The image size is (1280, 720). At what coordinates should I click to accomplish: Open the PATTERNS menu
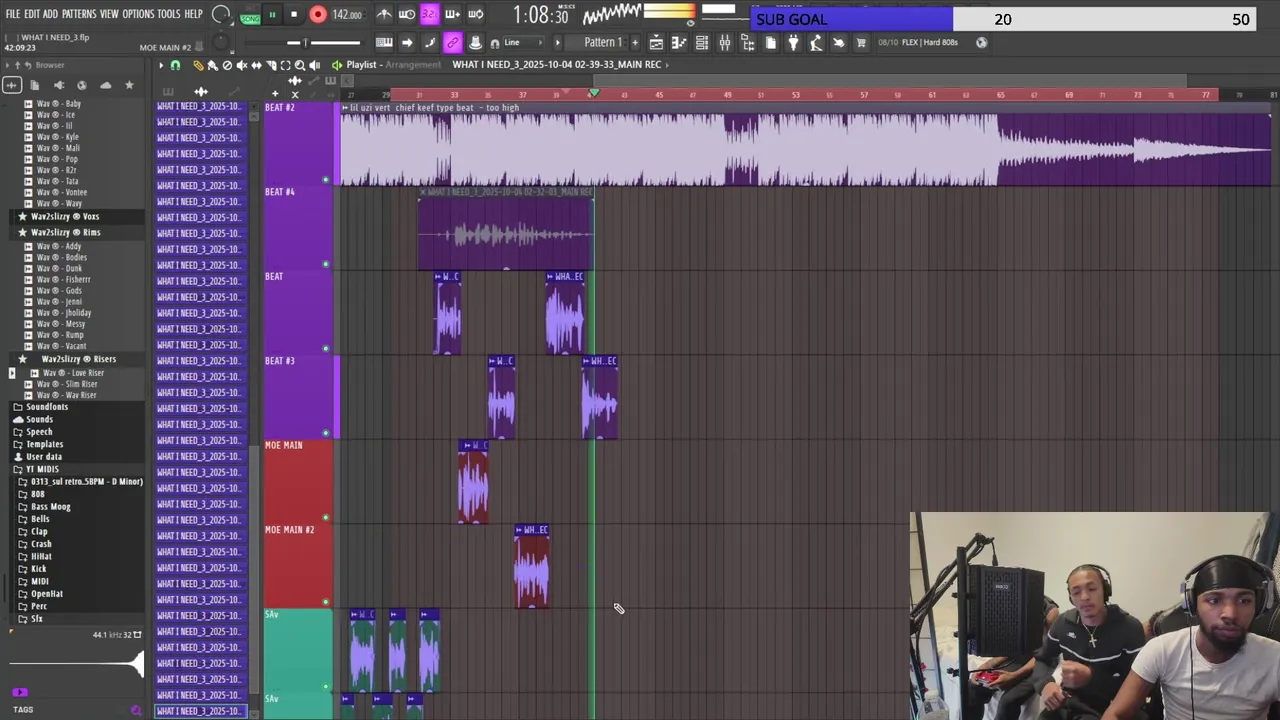point(79,14)
